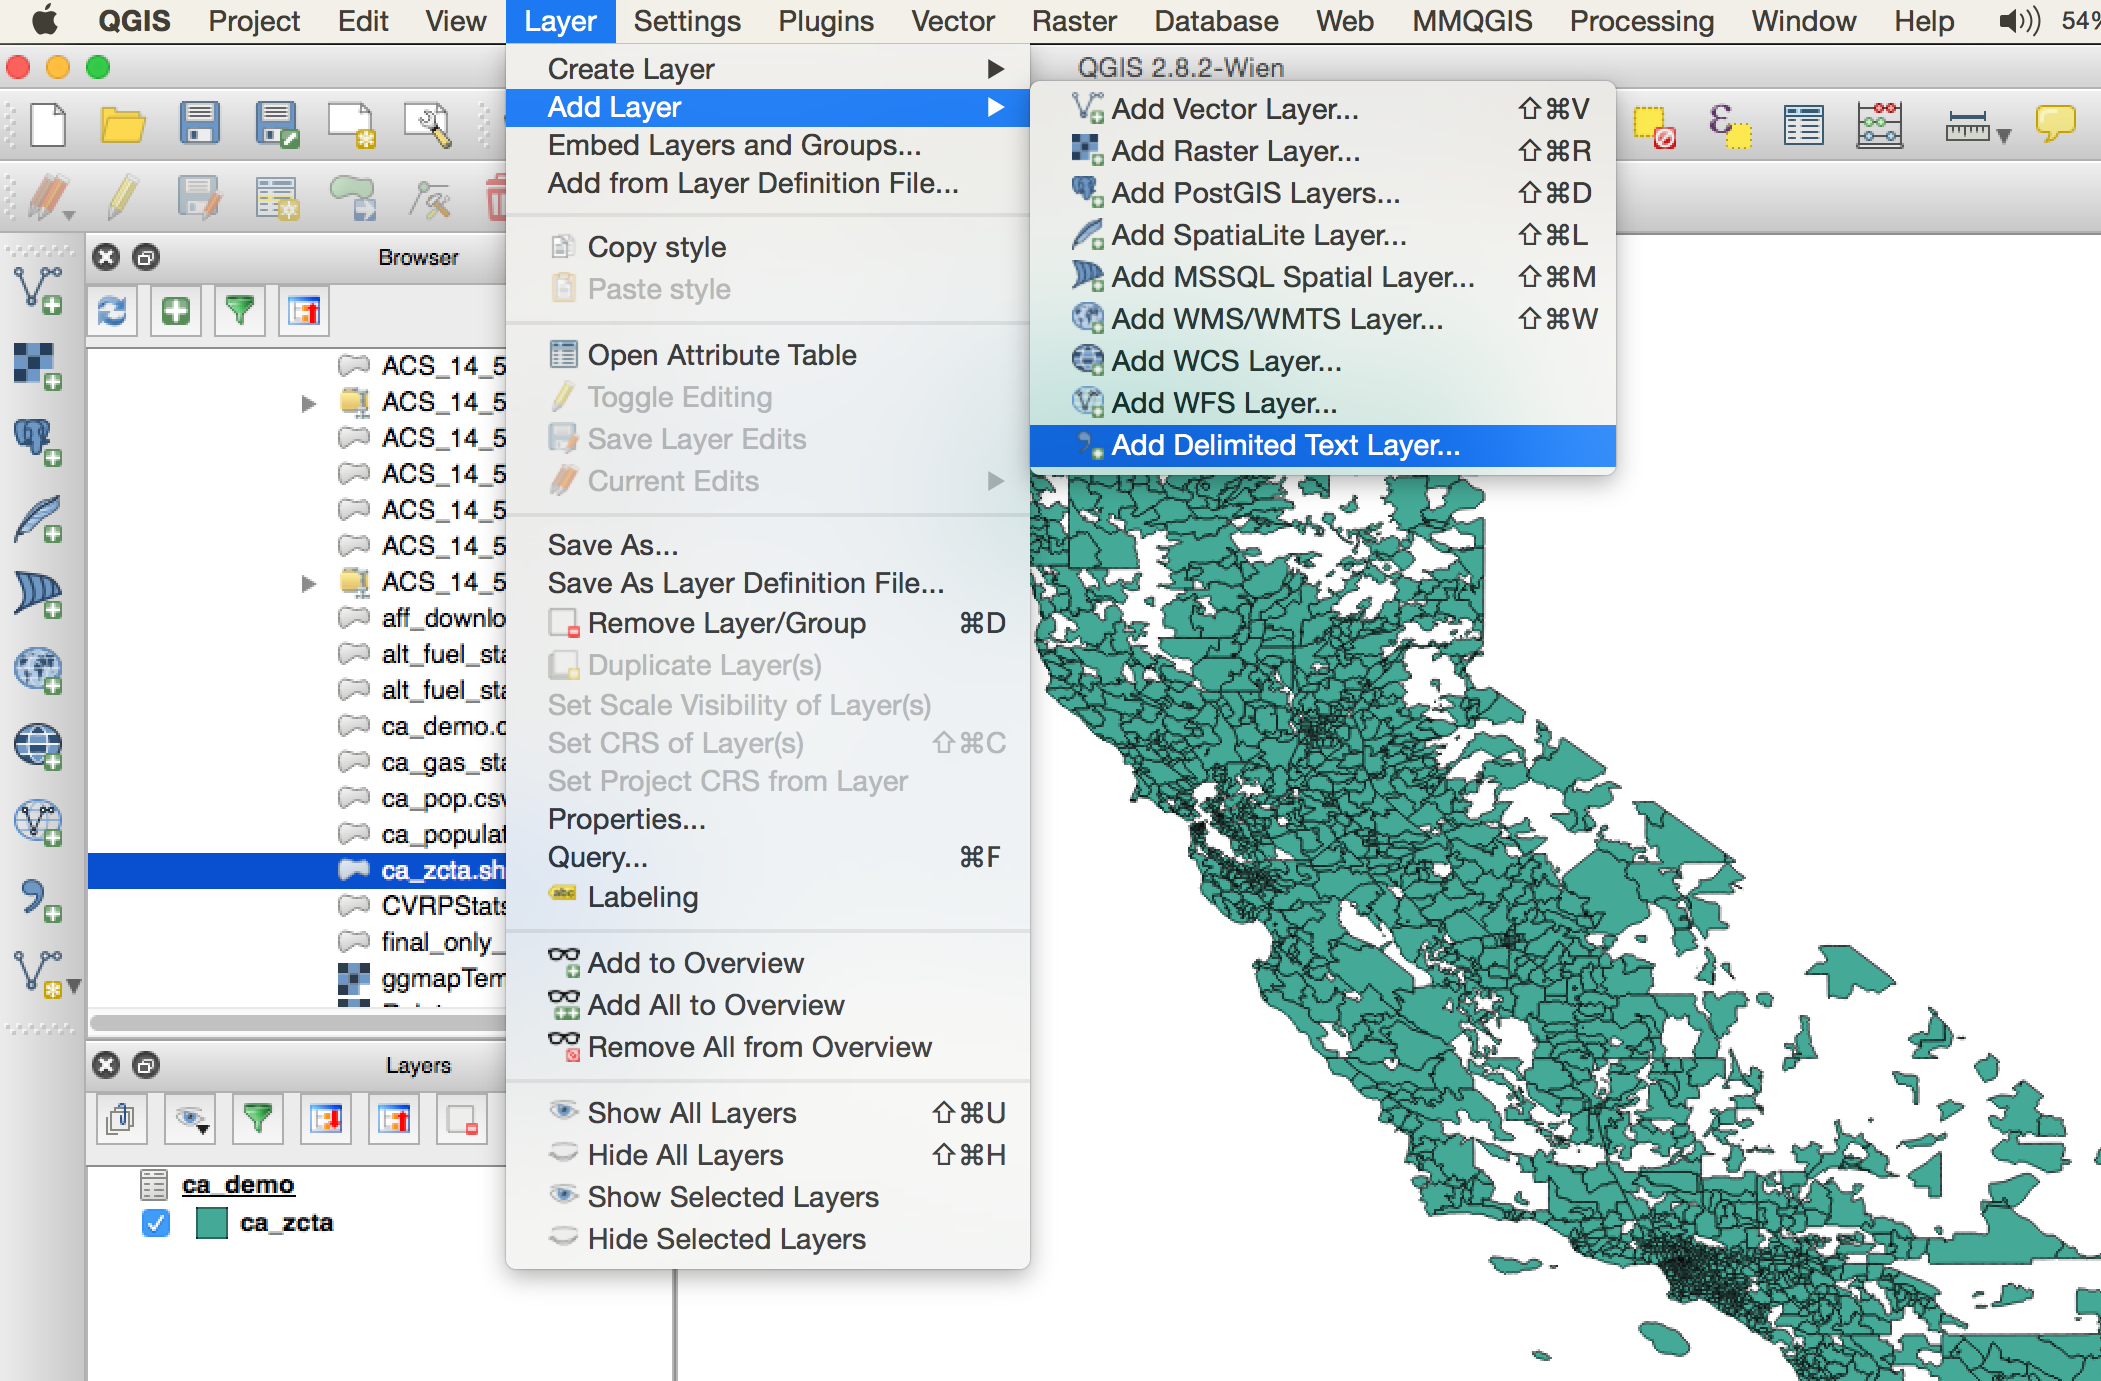Click the Browser panel Collapse All icon
The width and height of the screenshot is (2101, 1381).
[304, 311]
